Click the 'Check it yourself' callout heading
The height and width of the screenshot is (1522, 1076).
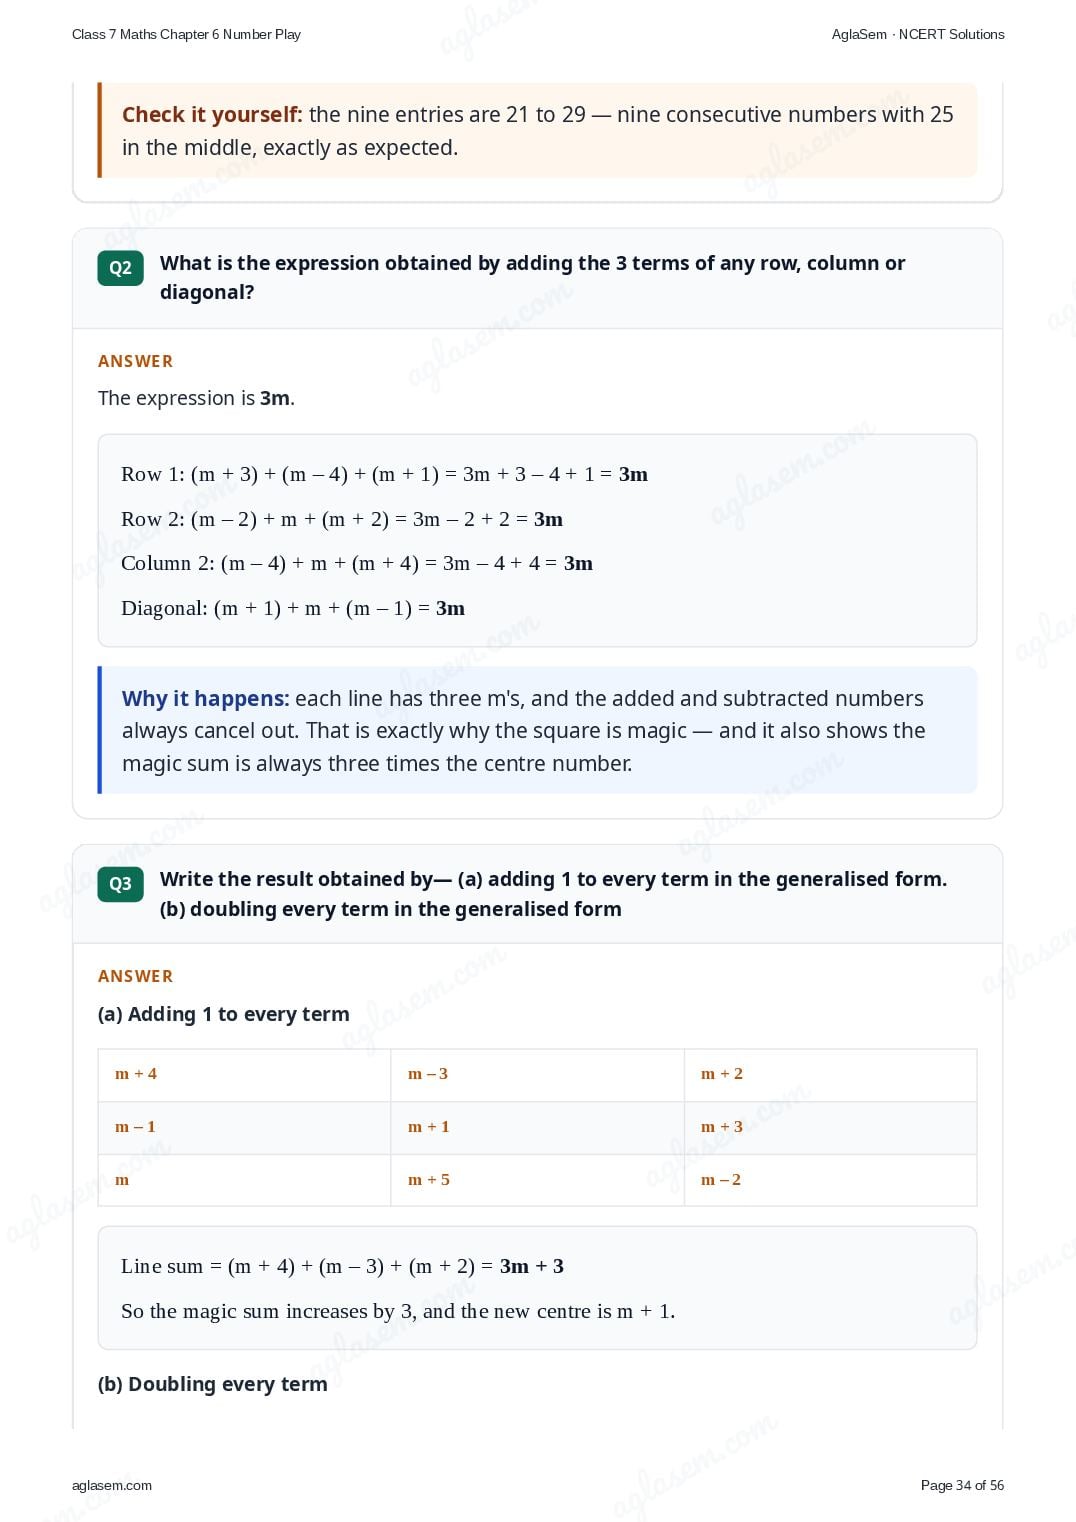(x=212, y=115)
